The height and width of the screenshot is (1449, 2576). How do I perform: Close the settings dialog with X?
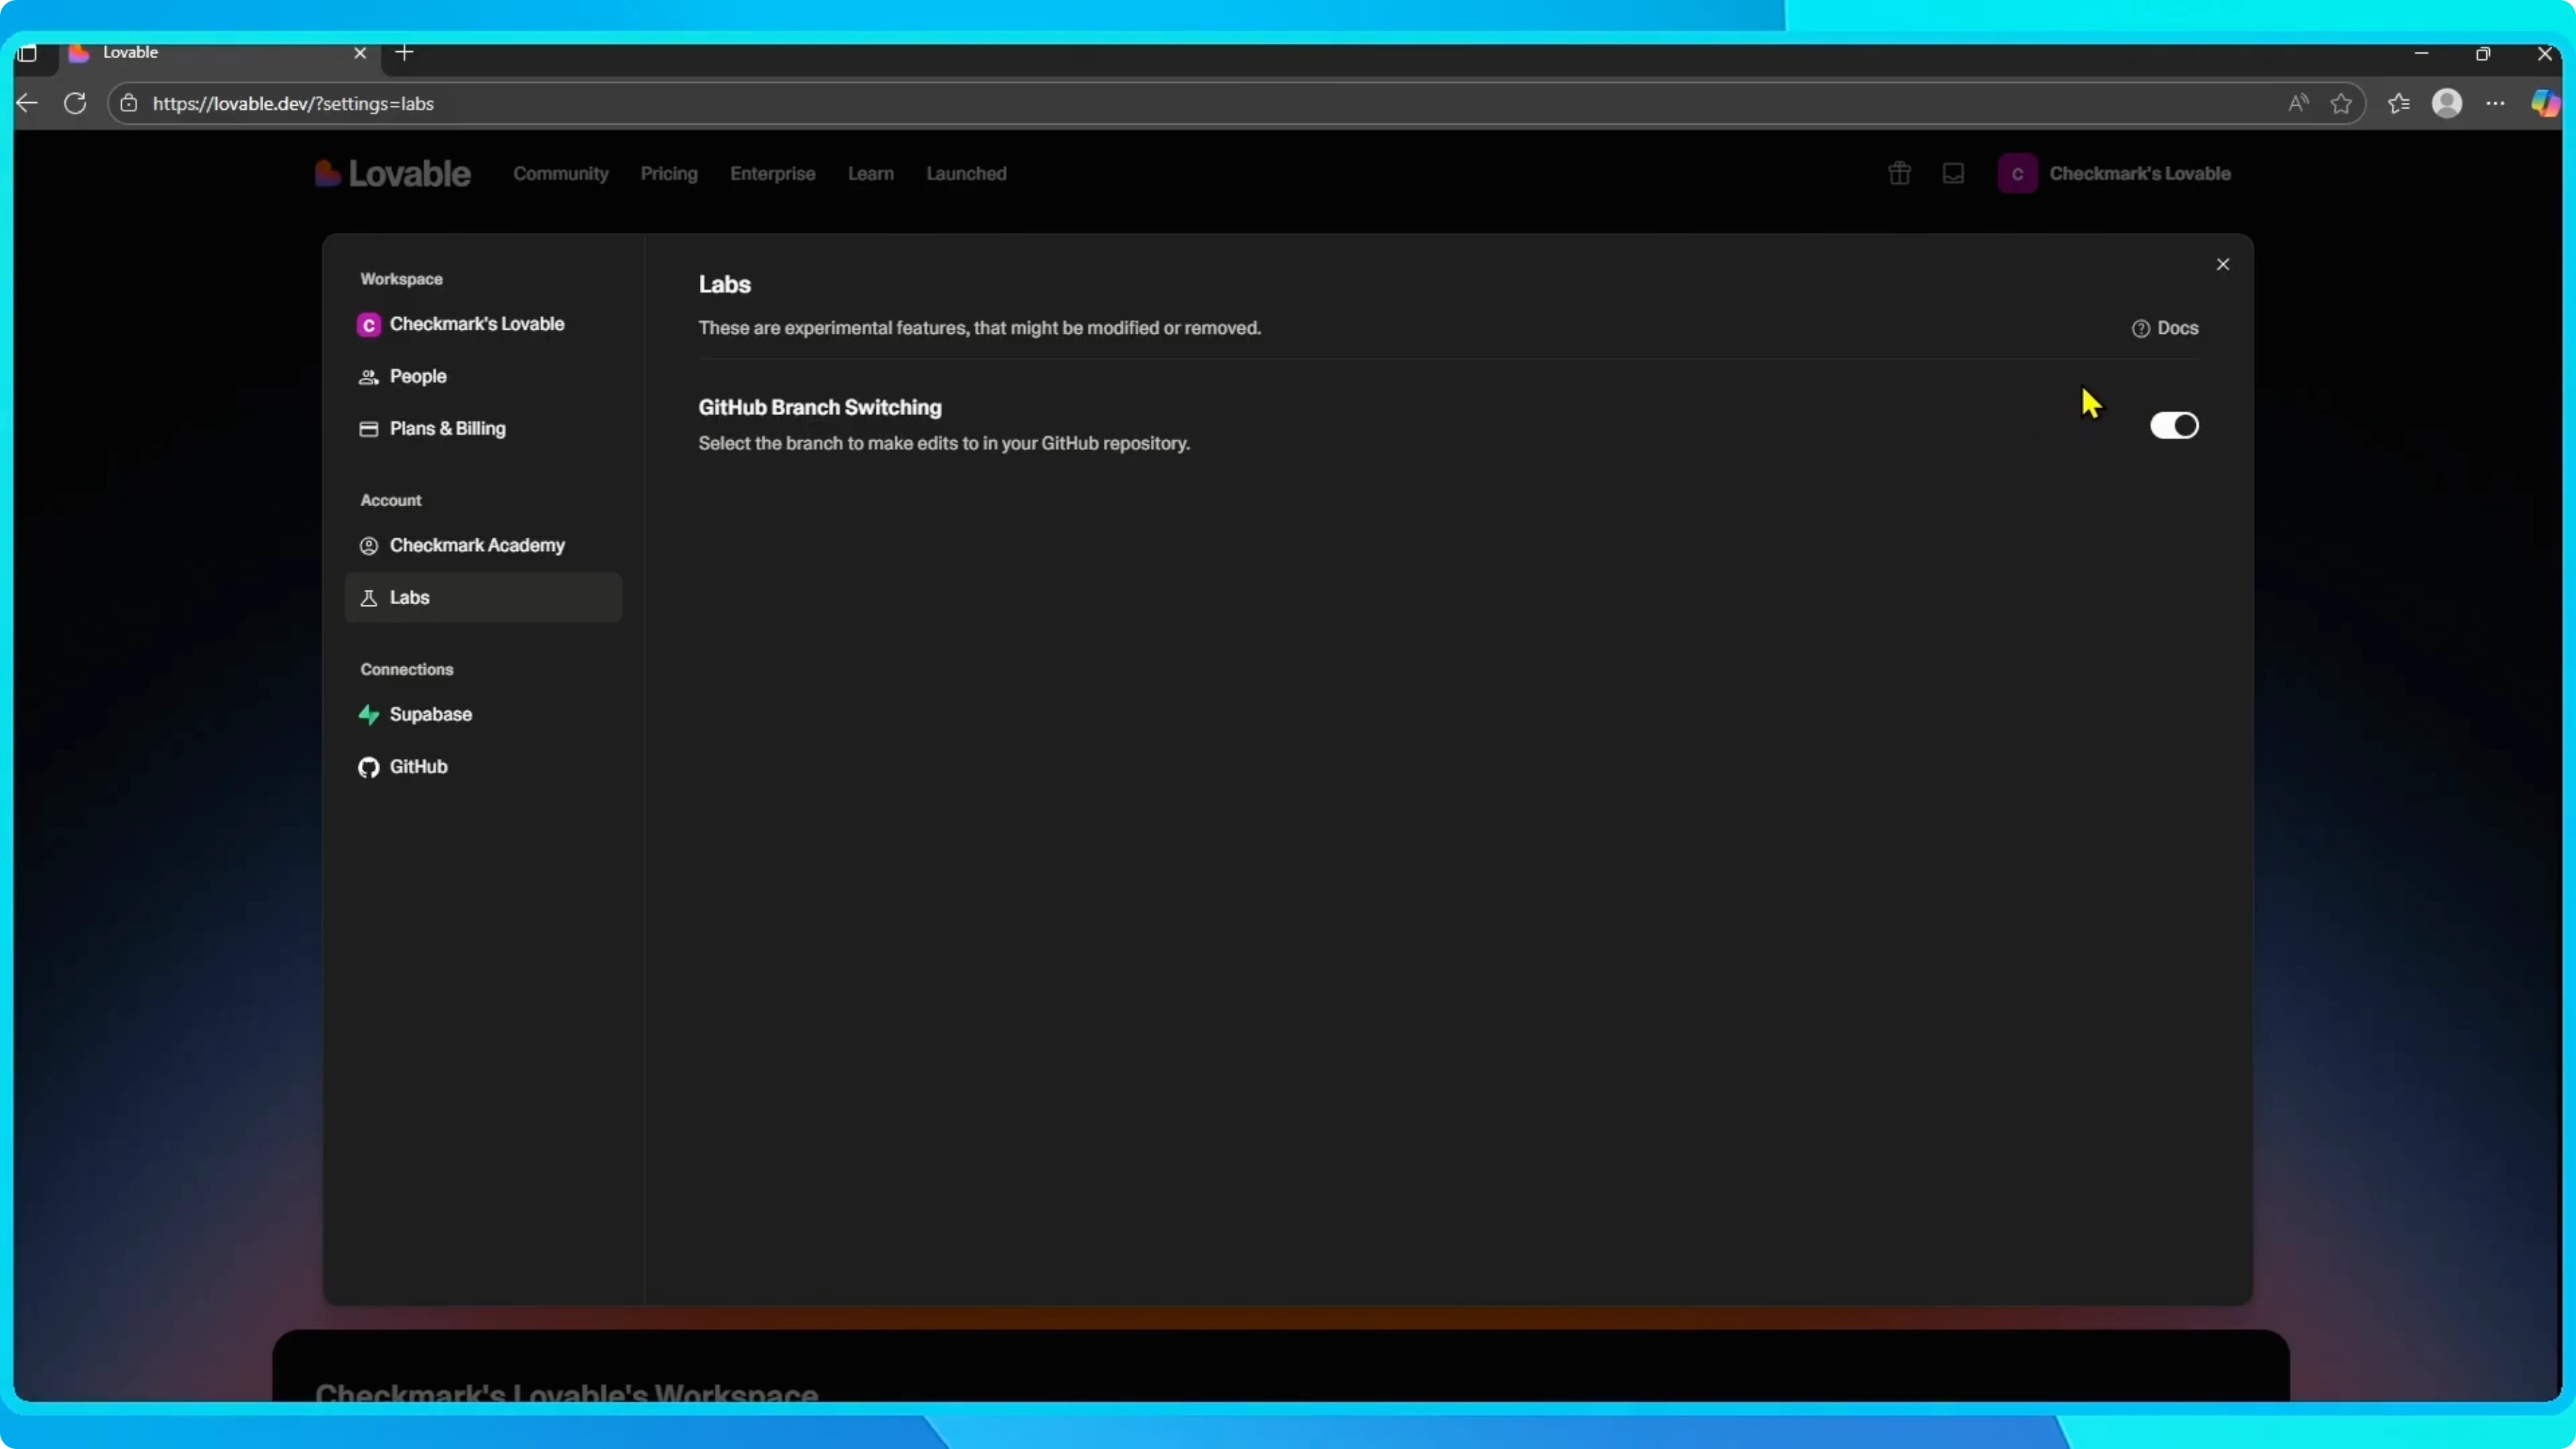(x=2222, y=264)
